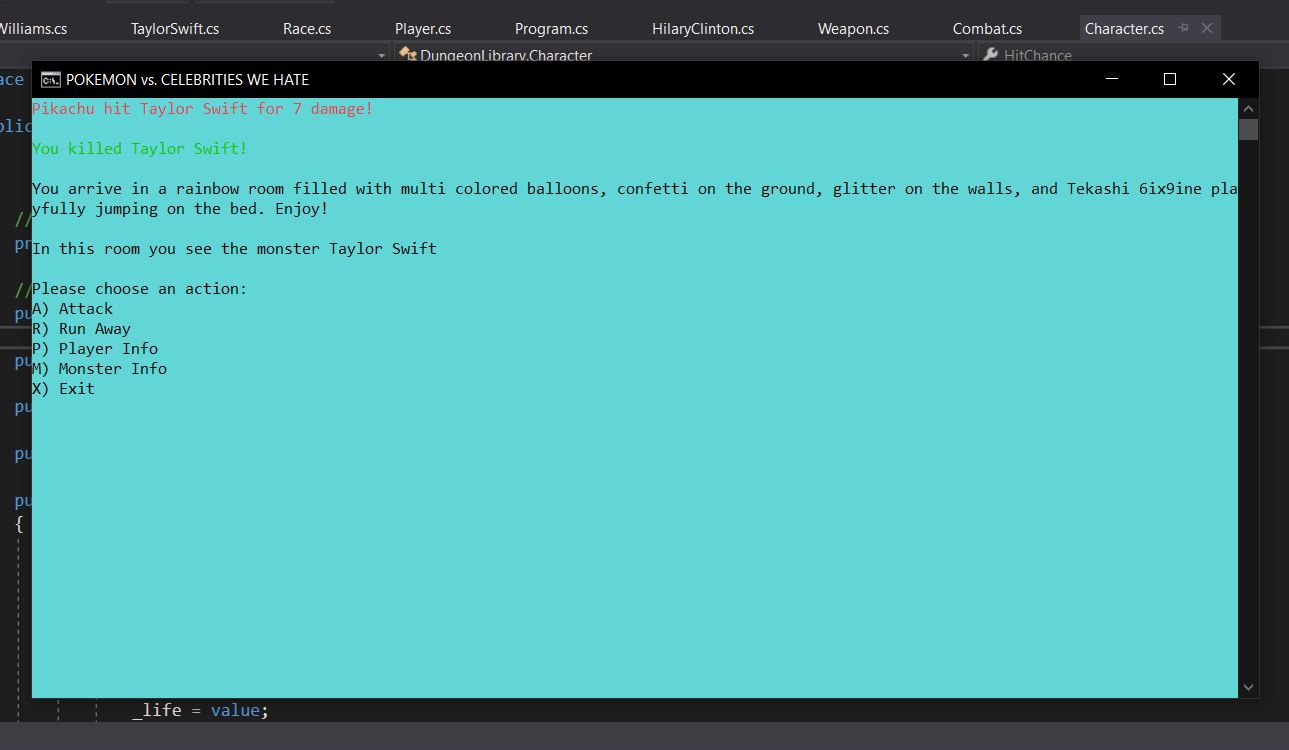Expand the project dropdown arrow left of DungeonLibrary
The width and height of the screenshot is (1289, 750).
pos(381,56)
